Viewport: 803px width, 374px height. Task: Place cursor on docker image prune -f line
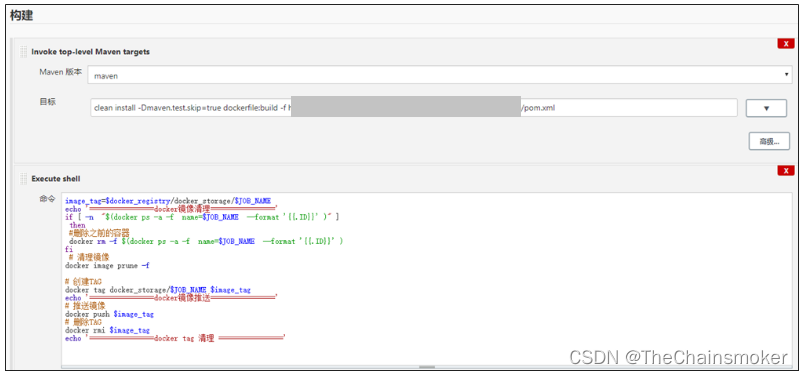(x=107, y=265)
